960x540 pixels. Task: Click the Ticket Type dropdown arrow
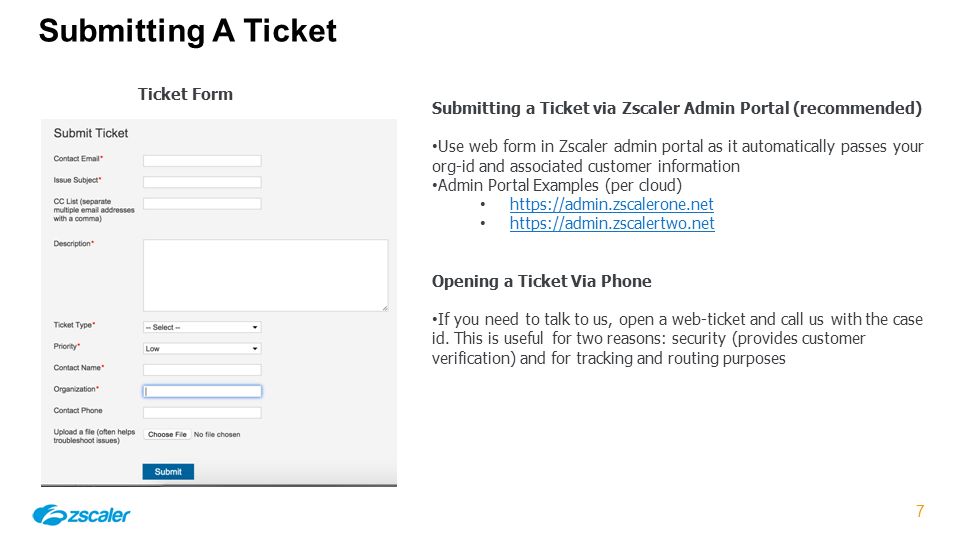[255, 328]
